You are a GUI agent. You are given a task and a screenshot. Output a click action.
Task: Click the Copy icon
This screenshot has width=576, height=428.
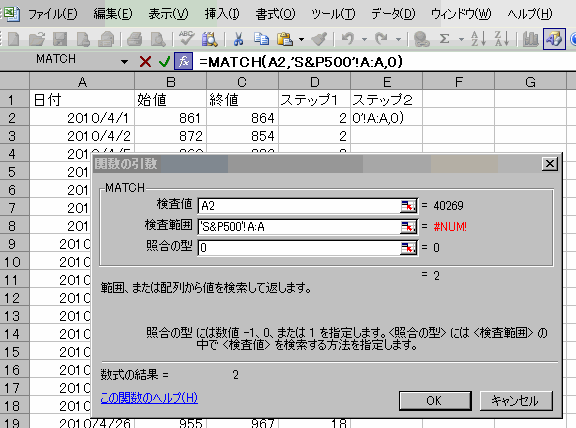click(x=262, y=39)
